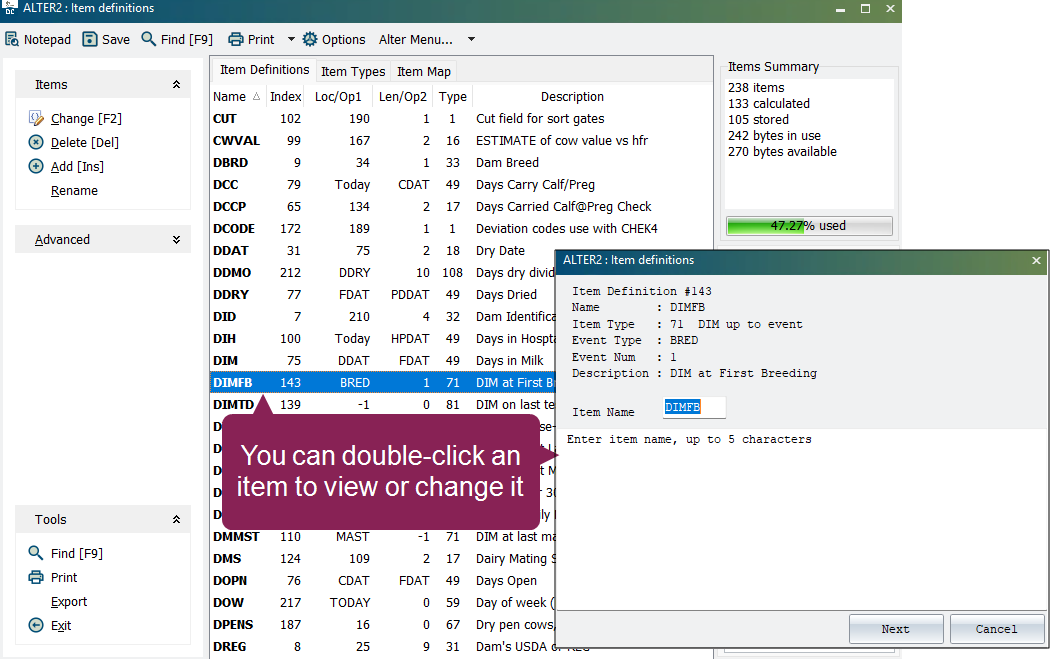
Task: Click the Save disk icon
Action: tap(90, 39)
